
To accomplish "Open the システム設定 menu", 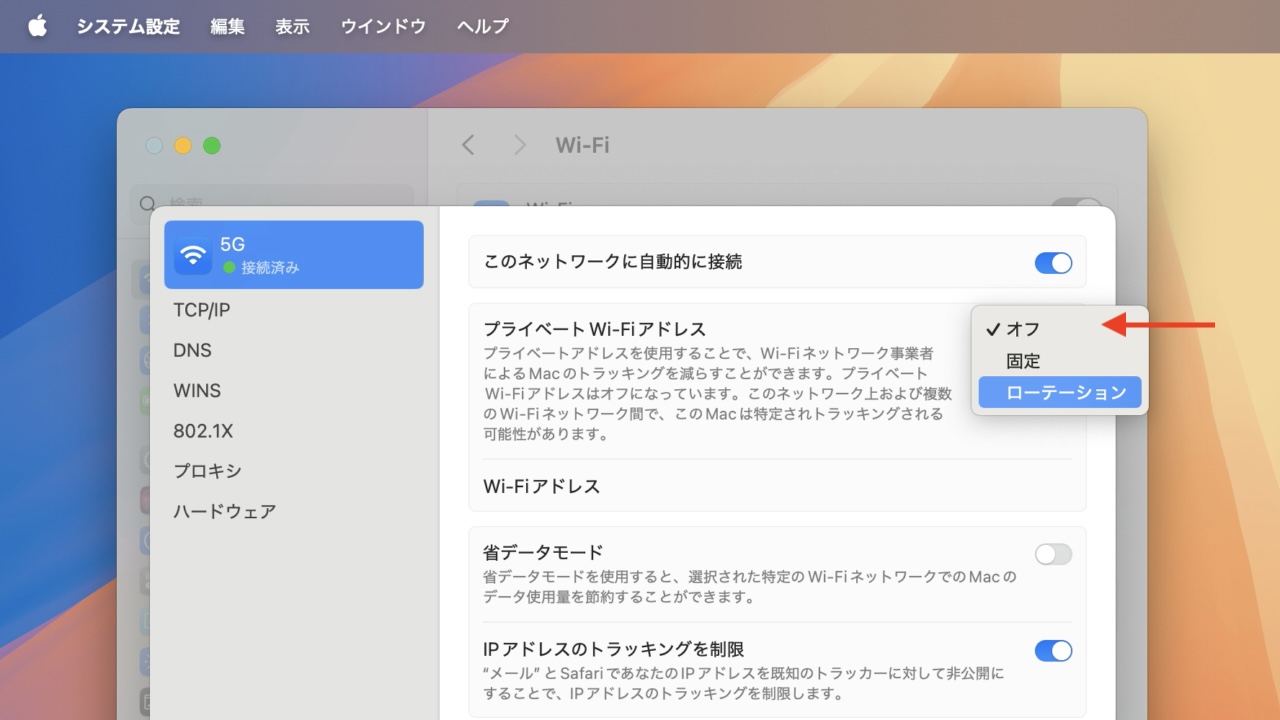I will pyautogui.click(x=128, y=26).
